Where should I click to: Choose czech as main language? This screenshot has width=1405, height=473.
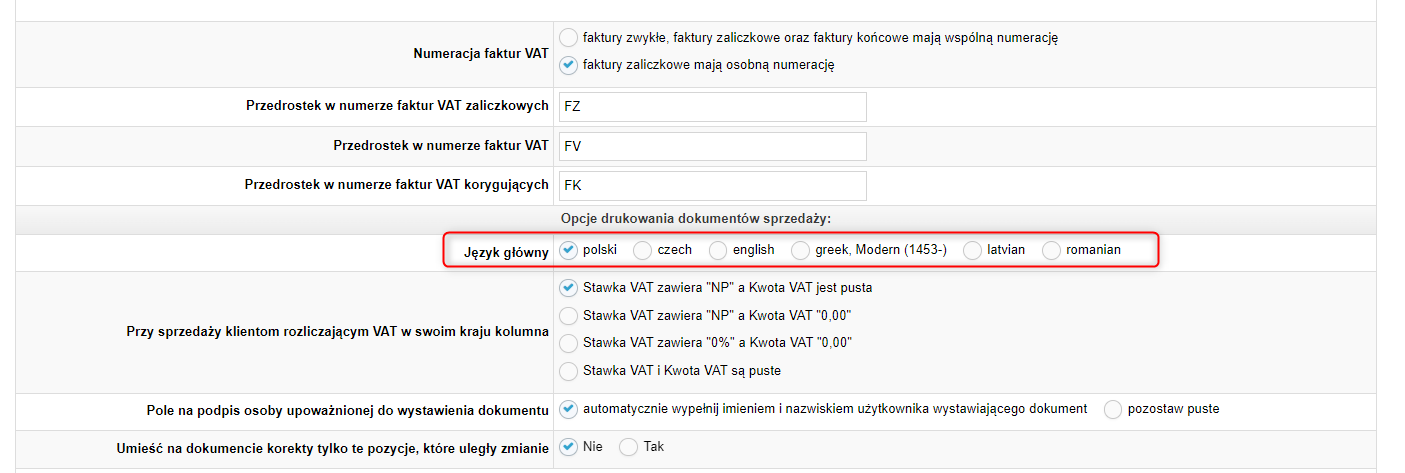643,250
